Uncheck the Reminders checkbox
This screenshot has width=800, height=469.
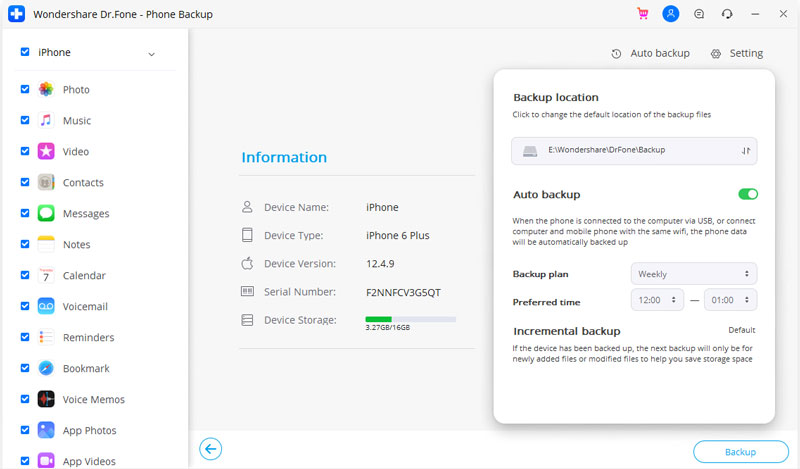click(24, 337)
